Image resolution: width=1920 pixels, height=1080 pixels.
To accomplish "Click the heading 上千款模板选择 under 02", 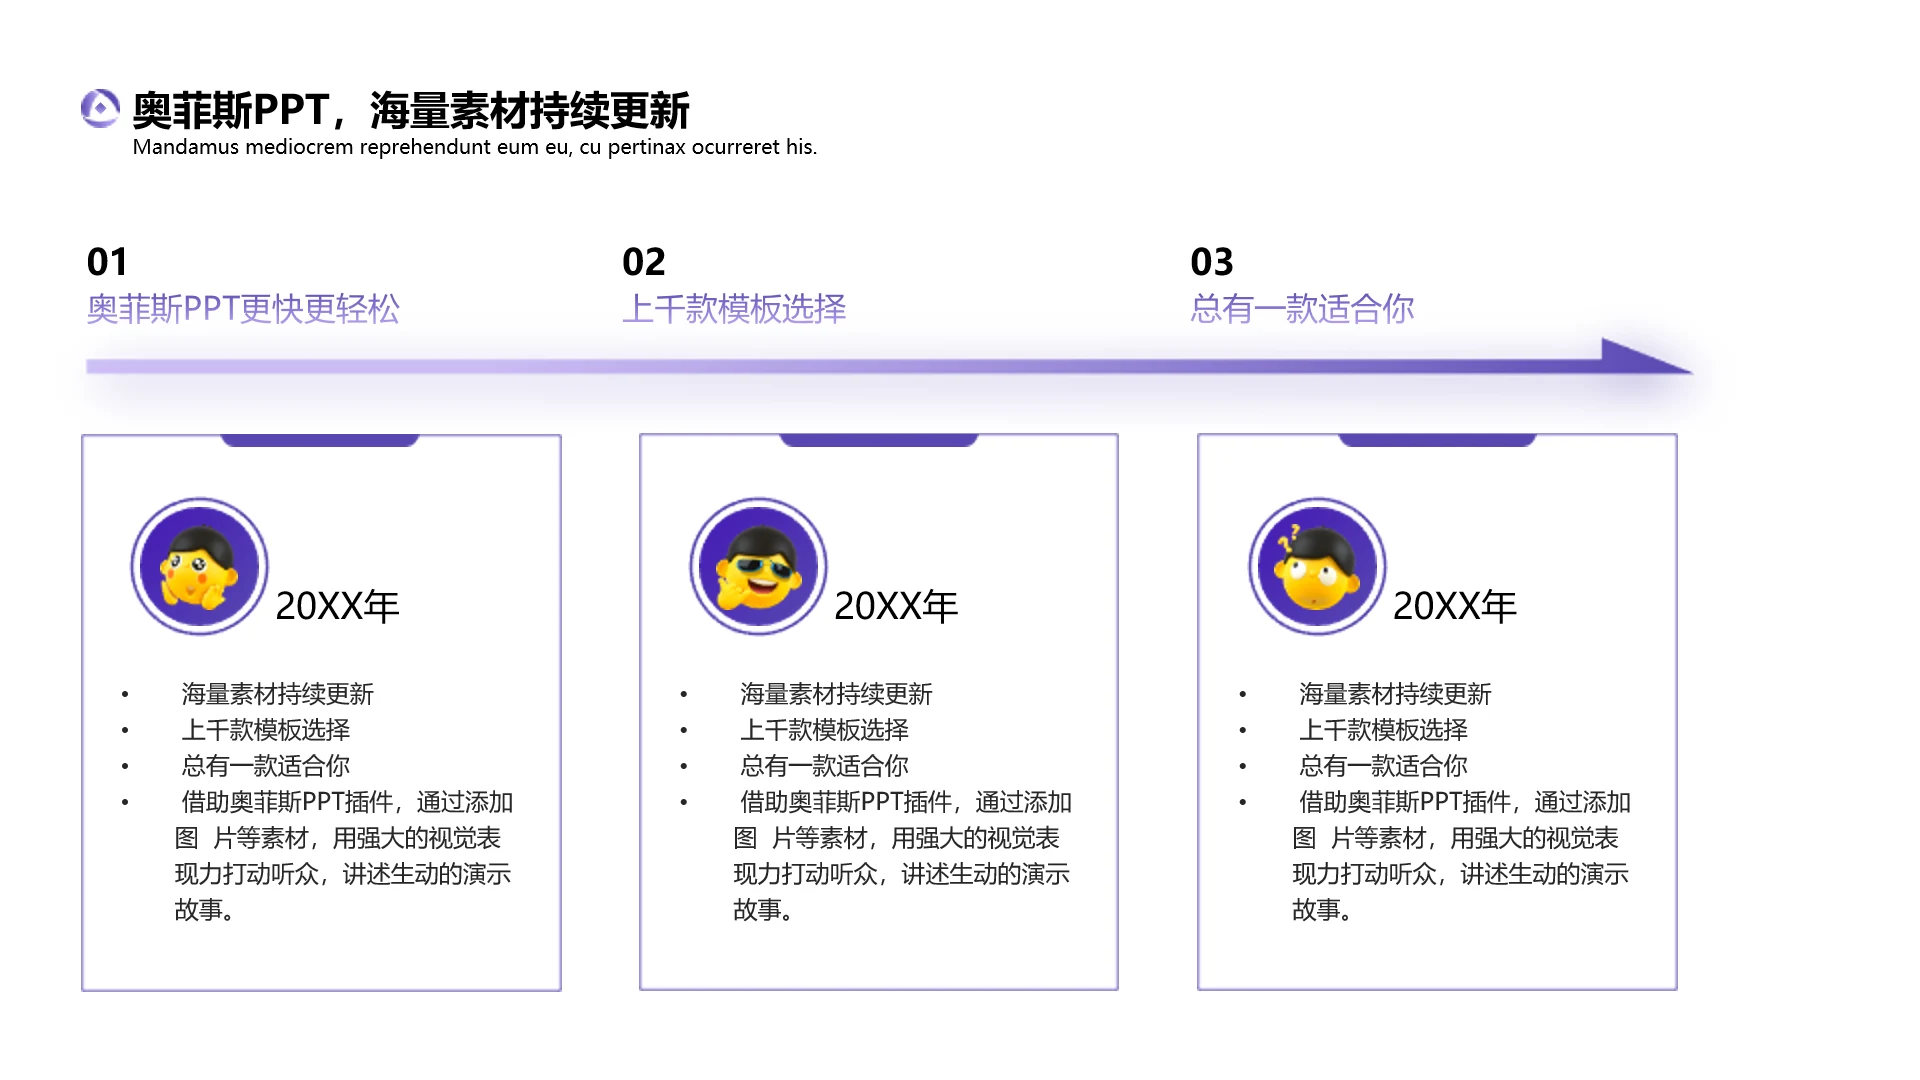I will 734,308.
